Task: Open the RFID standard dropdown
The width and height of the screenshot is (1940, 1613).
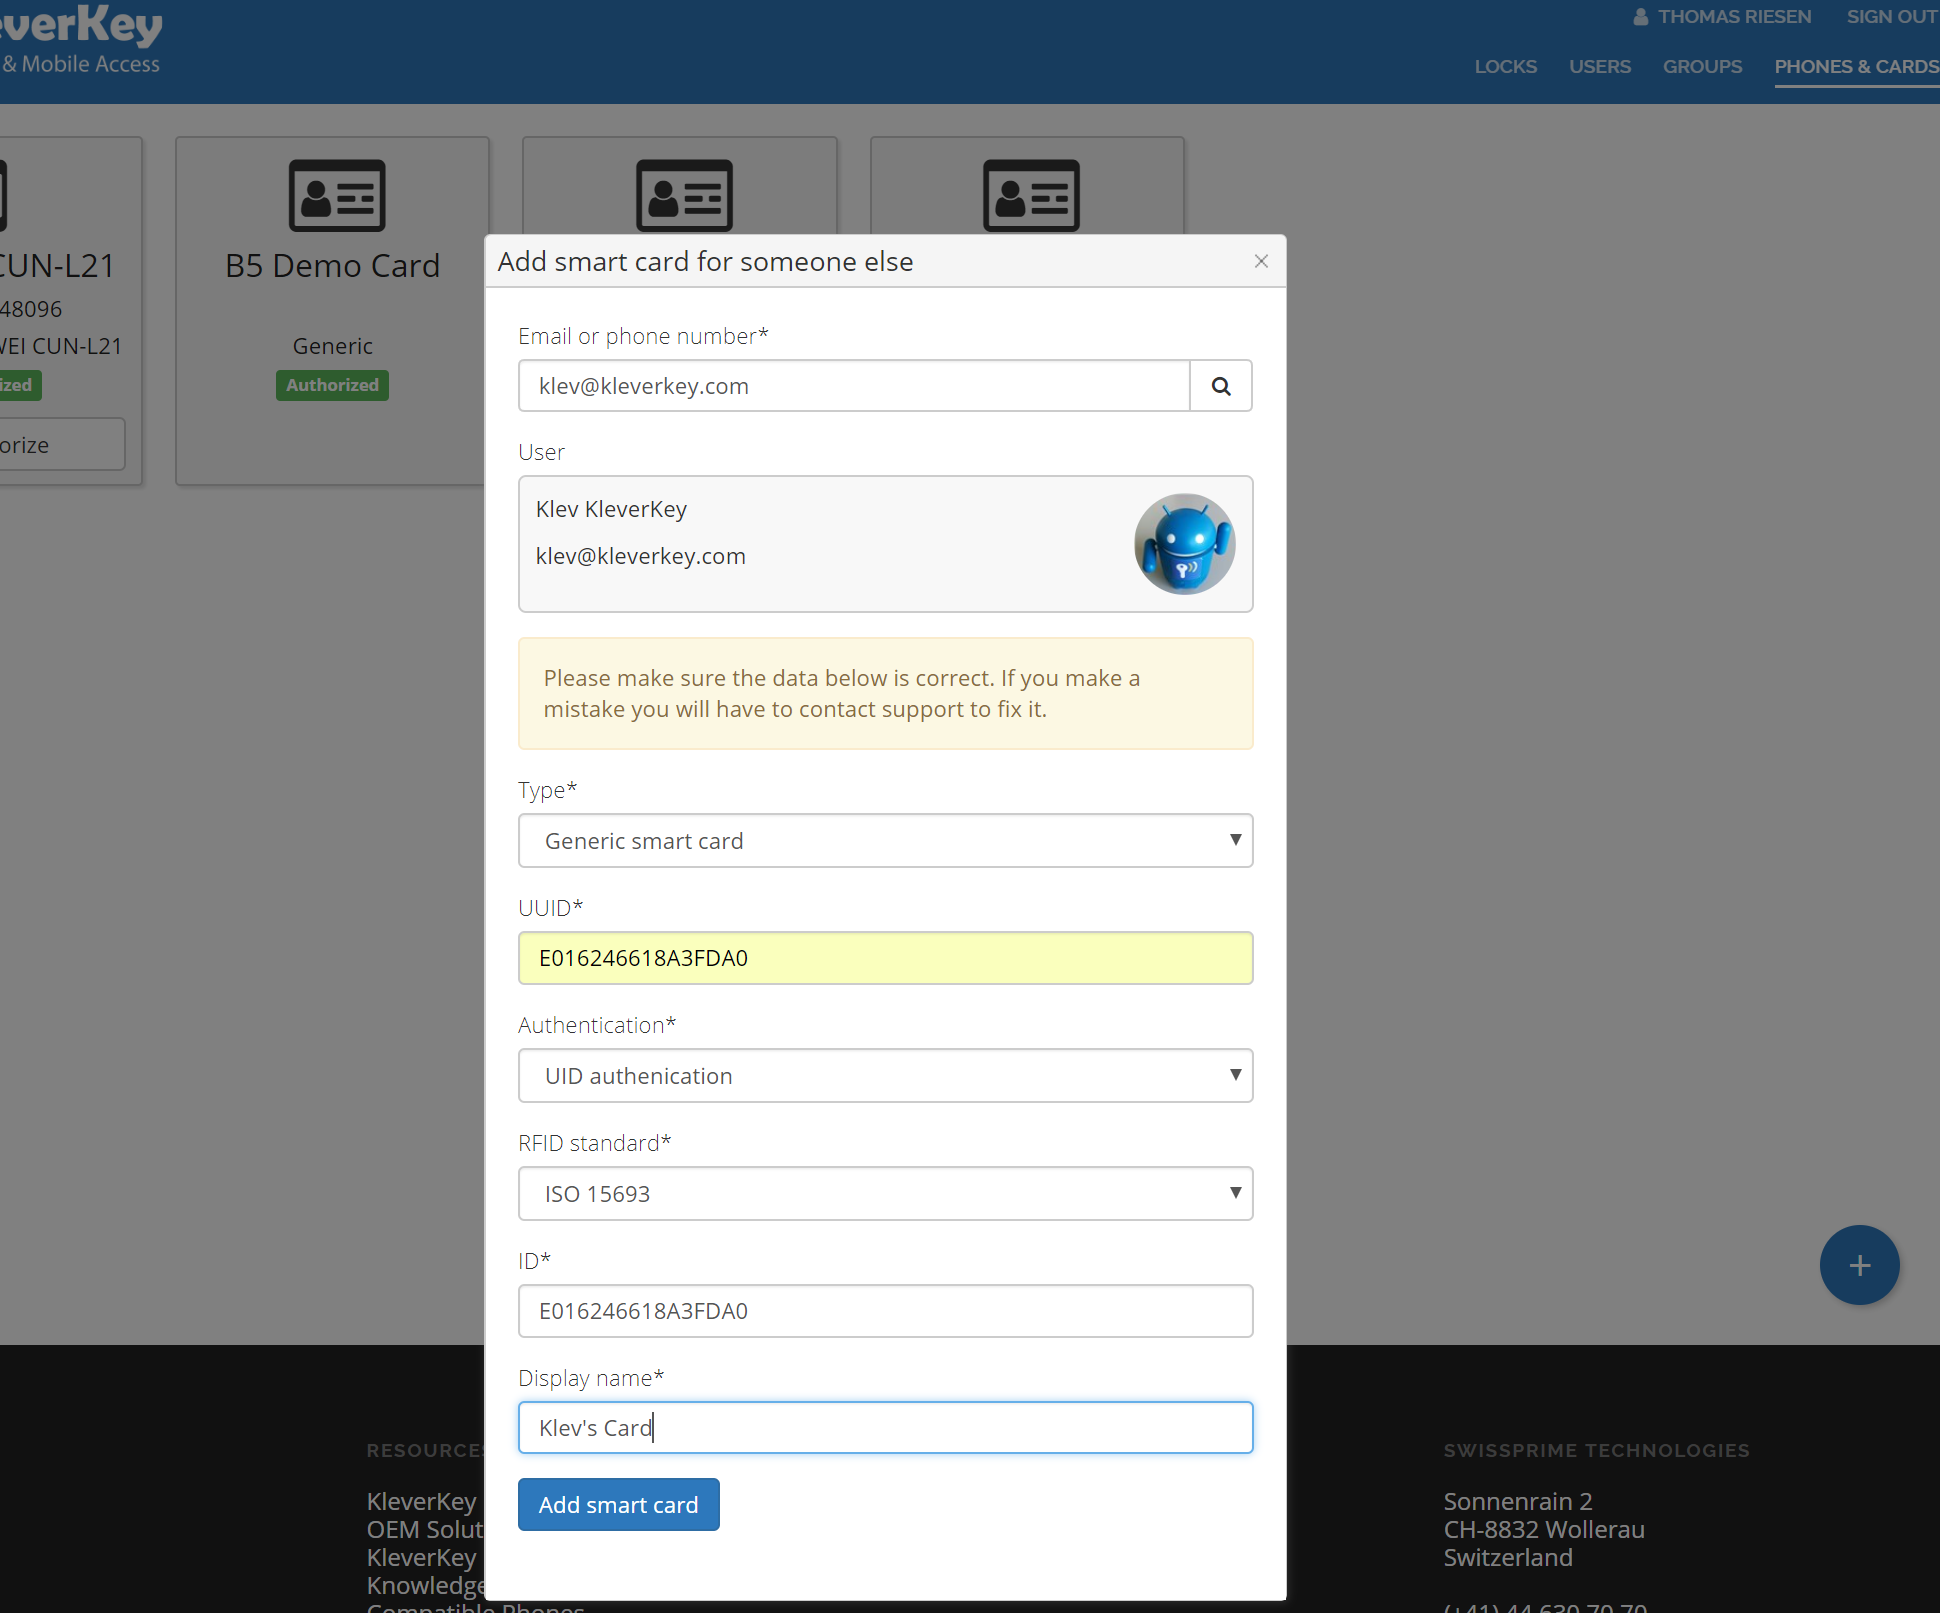Action: coord(885,1194)
